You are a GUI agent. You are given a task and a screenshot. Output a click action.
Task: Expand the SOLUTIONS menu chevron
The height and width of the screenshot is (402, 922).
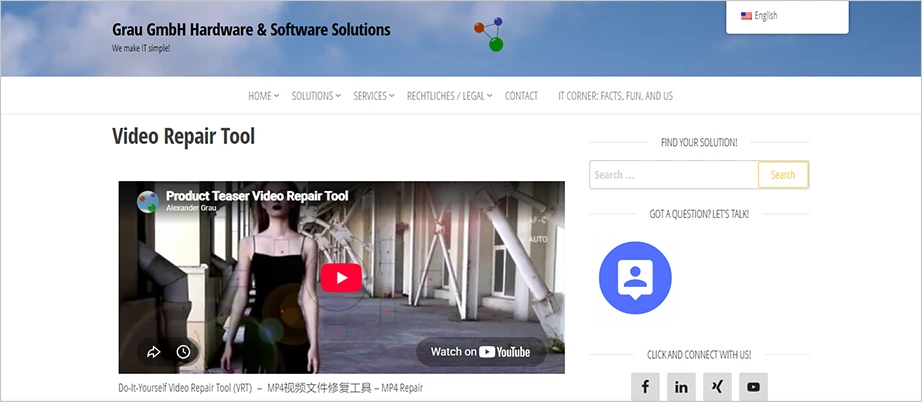point(338,96)
